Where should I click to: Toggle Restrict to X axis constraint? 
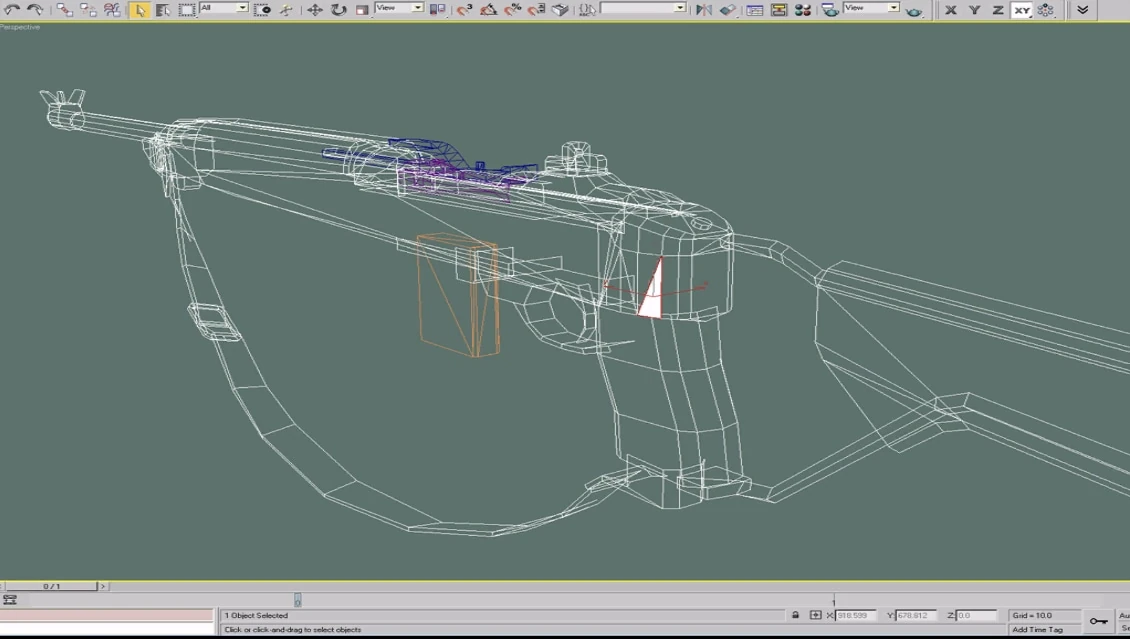[x=950, y=9]
